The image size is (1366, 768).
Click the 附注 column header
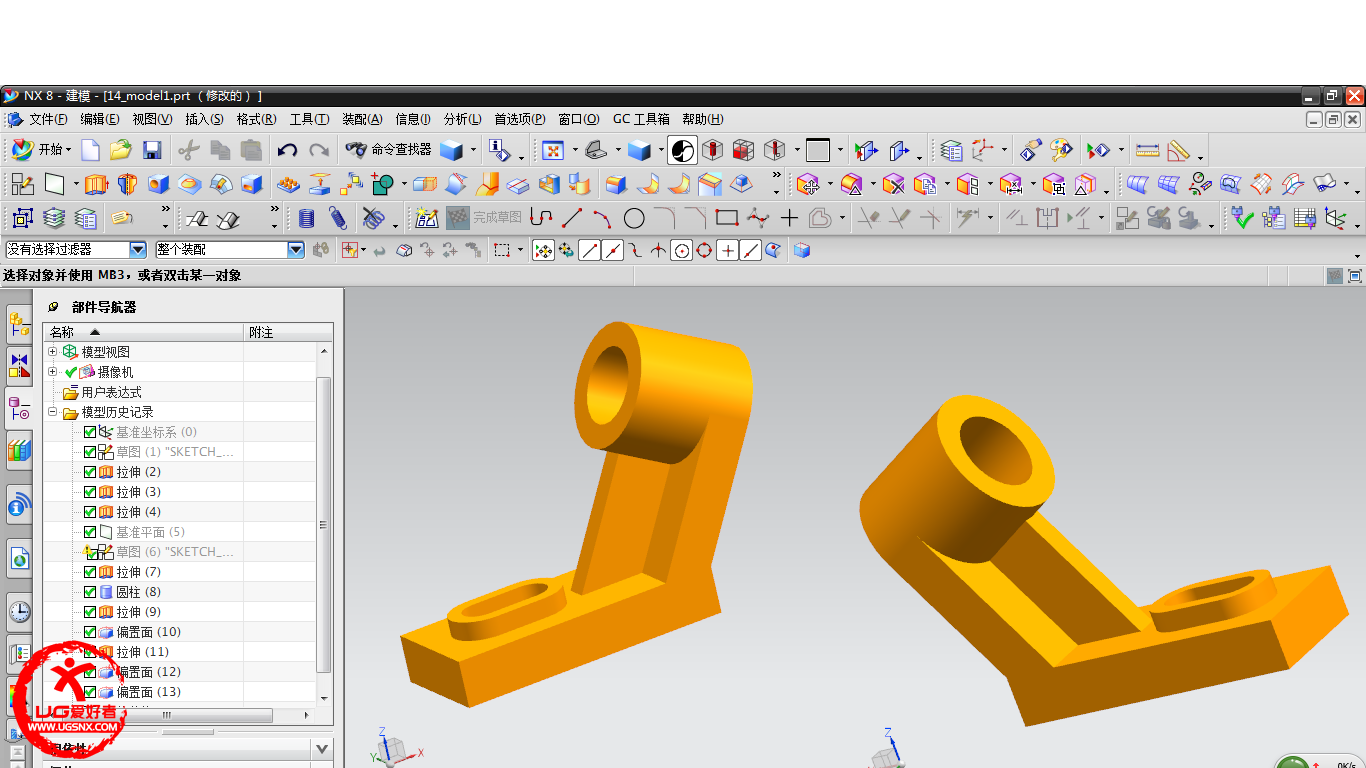[x=289, y=332]
